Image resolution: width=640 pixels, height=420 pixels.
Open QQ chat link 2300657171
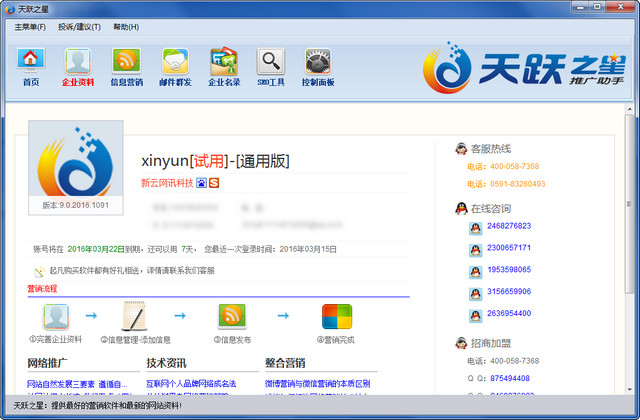pos(509,247)
